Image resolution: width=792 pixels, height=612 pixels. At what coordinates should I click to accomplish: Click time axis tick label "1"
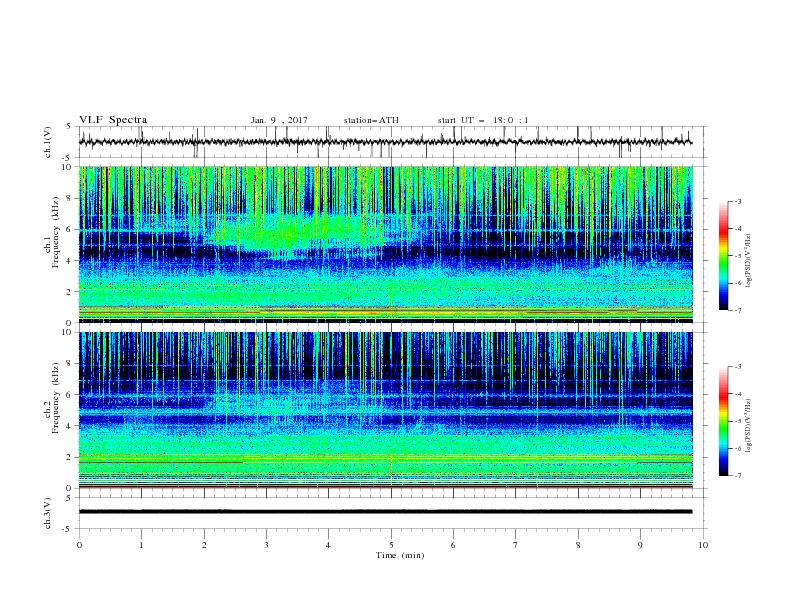pos(142,545)
